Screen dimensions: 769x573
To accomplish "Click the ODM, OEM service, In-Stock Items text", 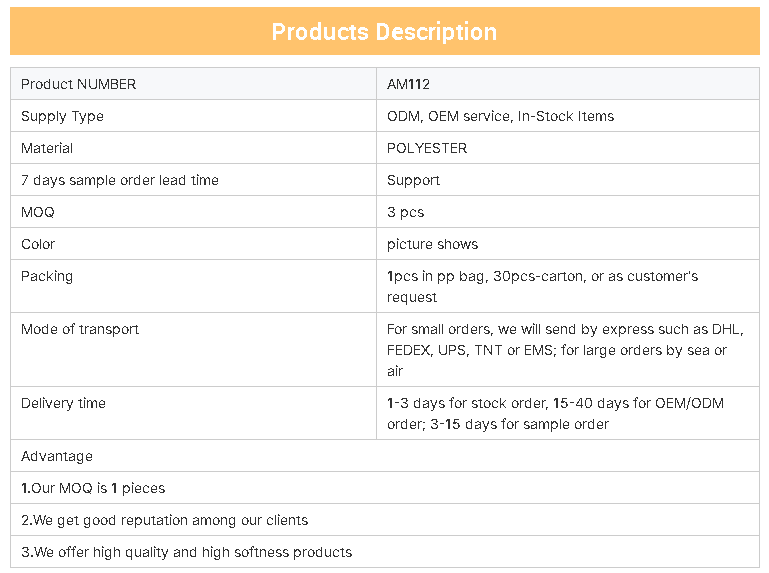I will point(500,116).
